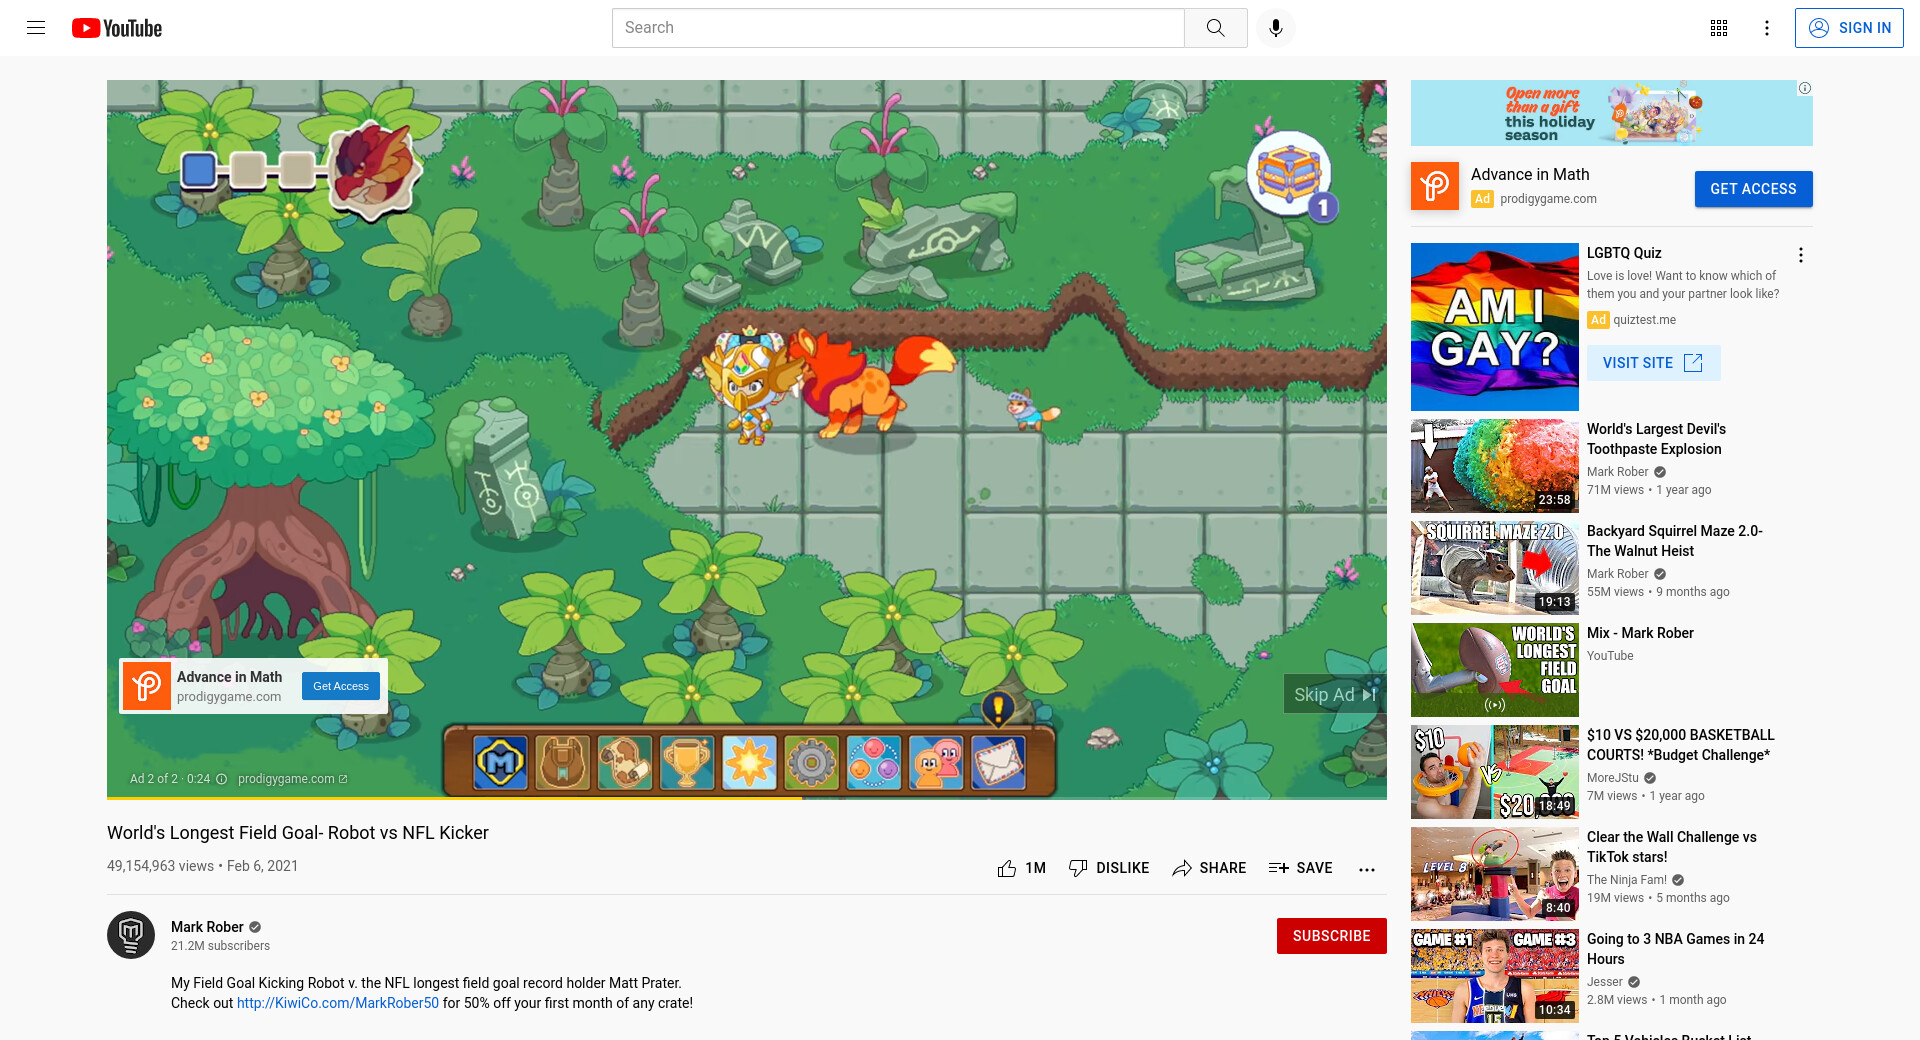Image resolution: width=1920 pixels, height=1040 pixels.
Task: Open World's Largest Devil's Toothpaste Explosion
Action: click(x=1656, y=439)
